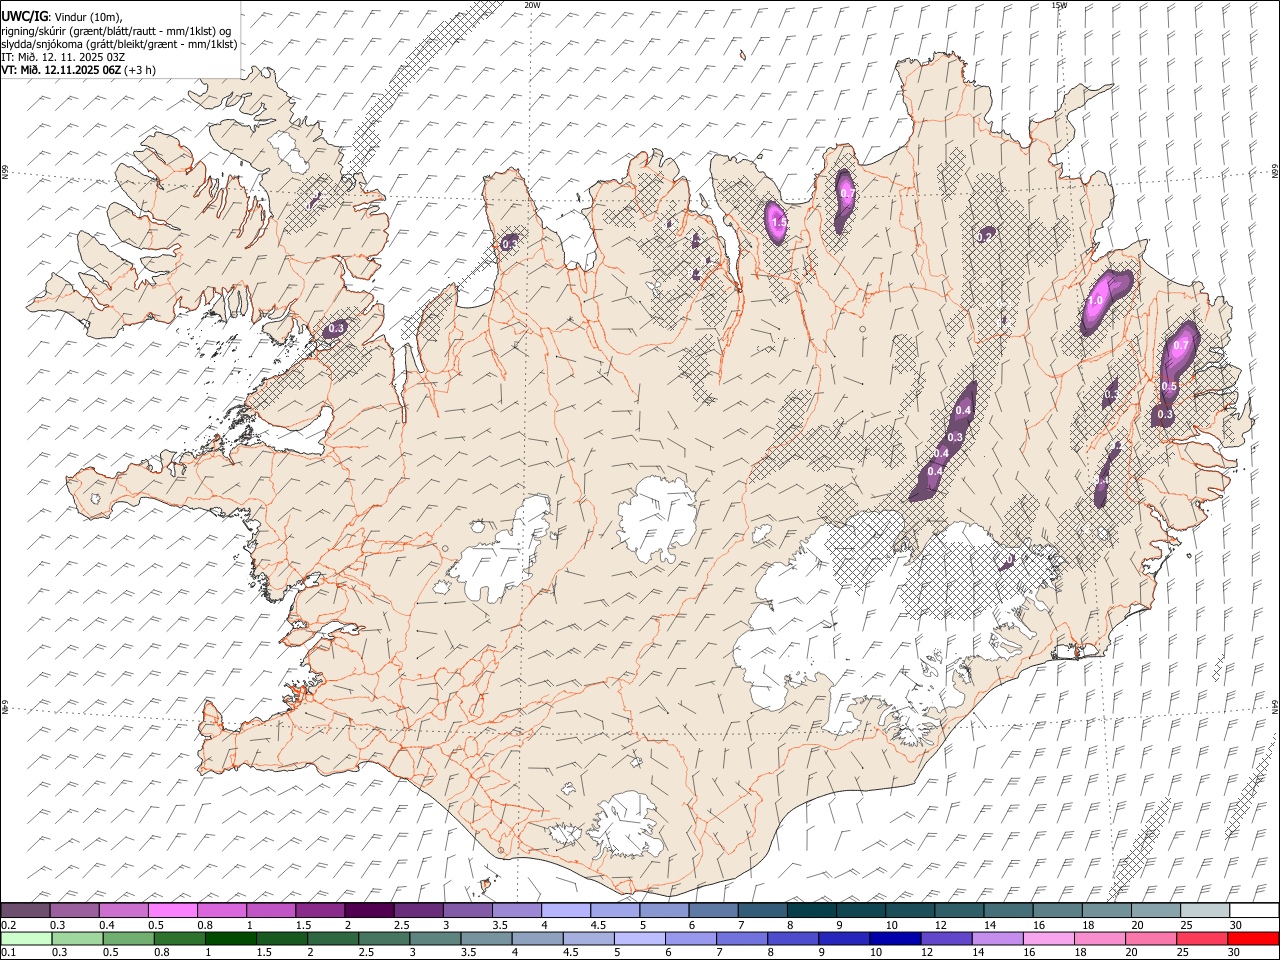Click the 15W longitude label

click(1059, 5)
